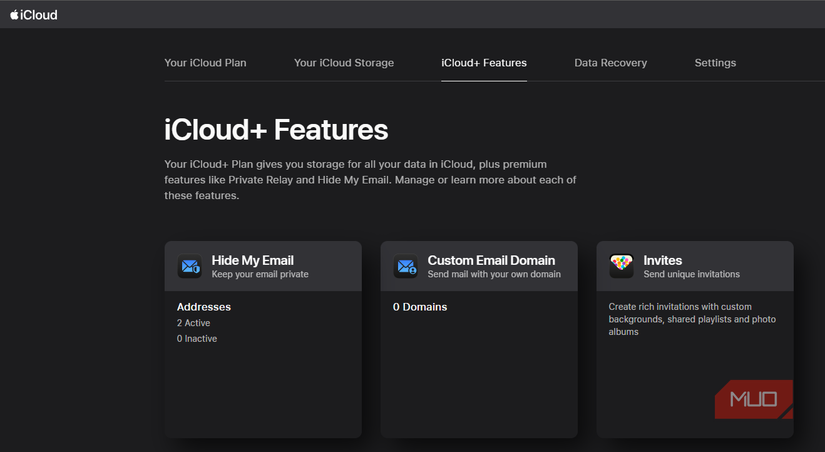Image resolution: width=825 pixels, height=452 pixels.
Task: Click the 0 Inactive addresses count
Action: [x=197, y=339]
